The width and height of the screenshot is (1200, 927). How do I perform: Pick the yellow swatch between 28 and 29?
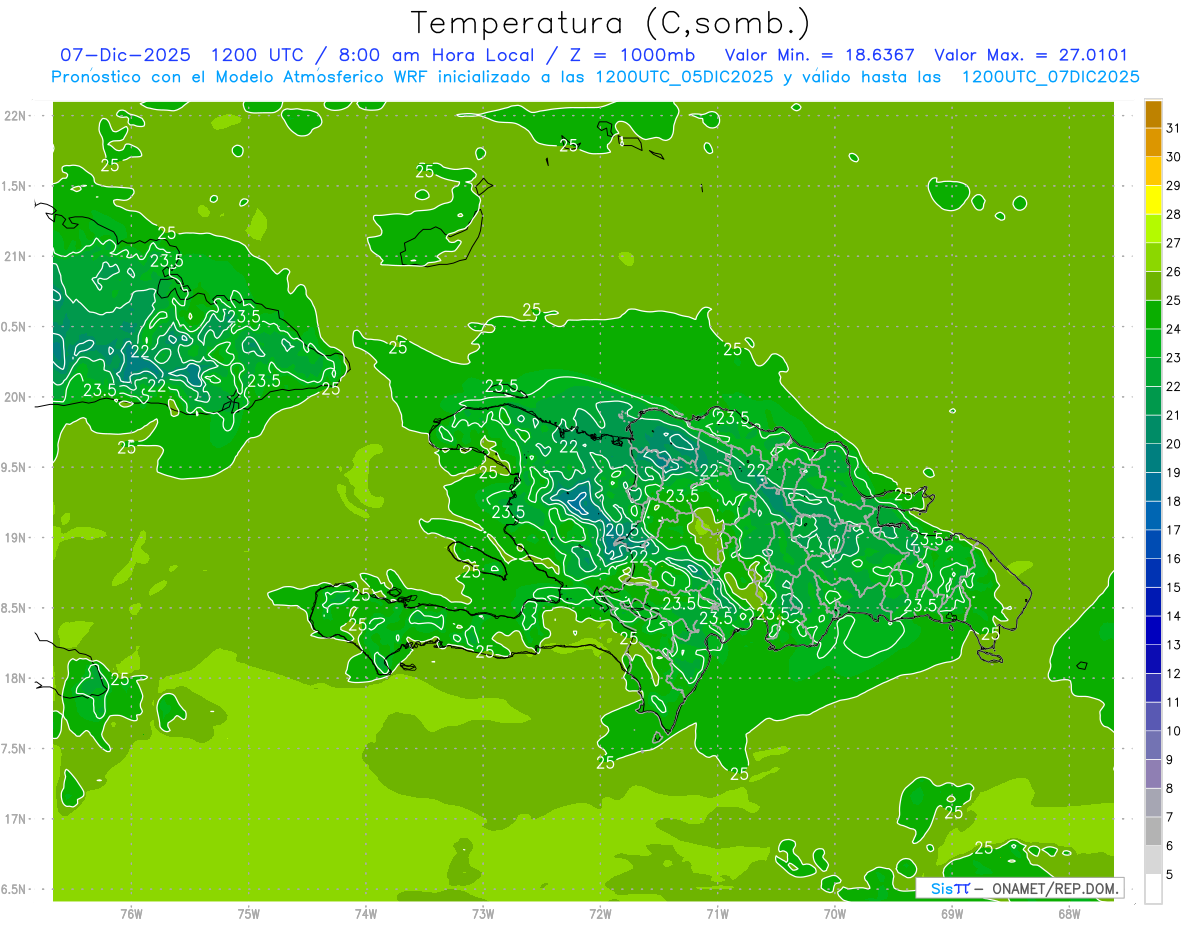1153,200
